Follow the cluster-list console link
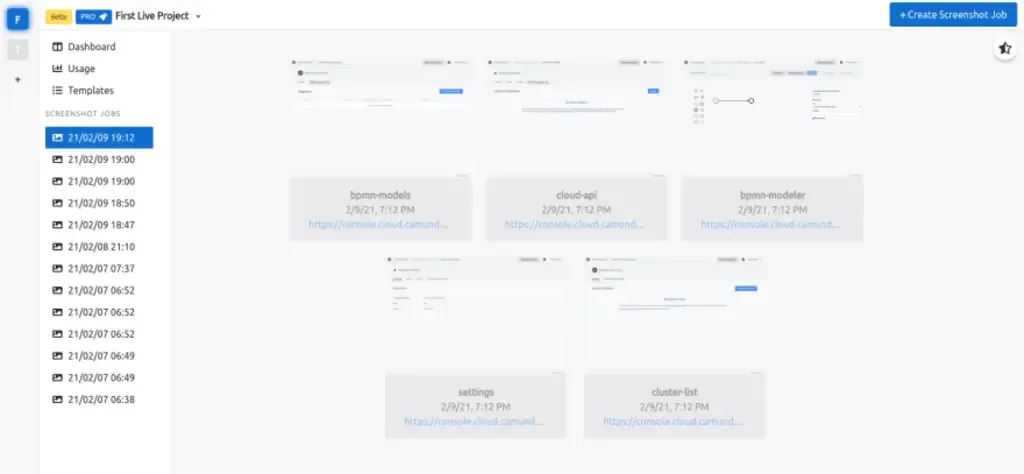The height and width of the screenshot is (474, 1024). (673, 422)
